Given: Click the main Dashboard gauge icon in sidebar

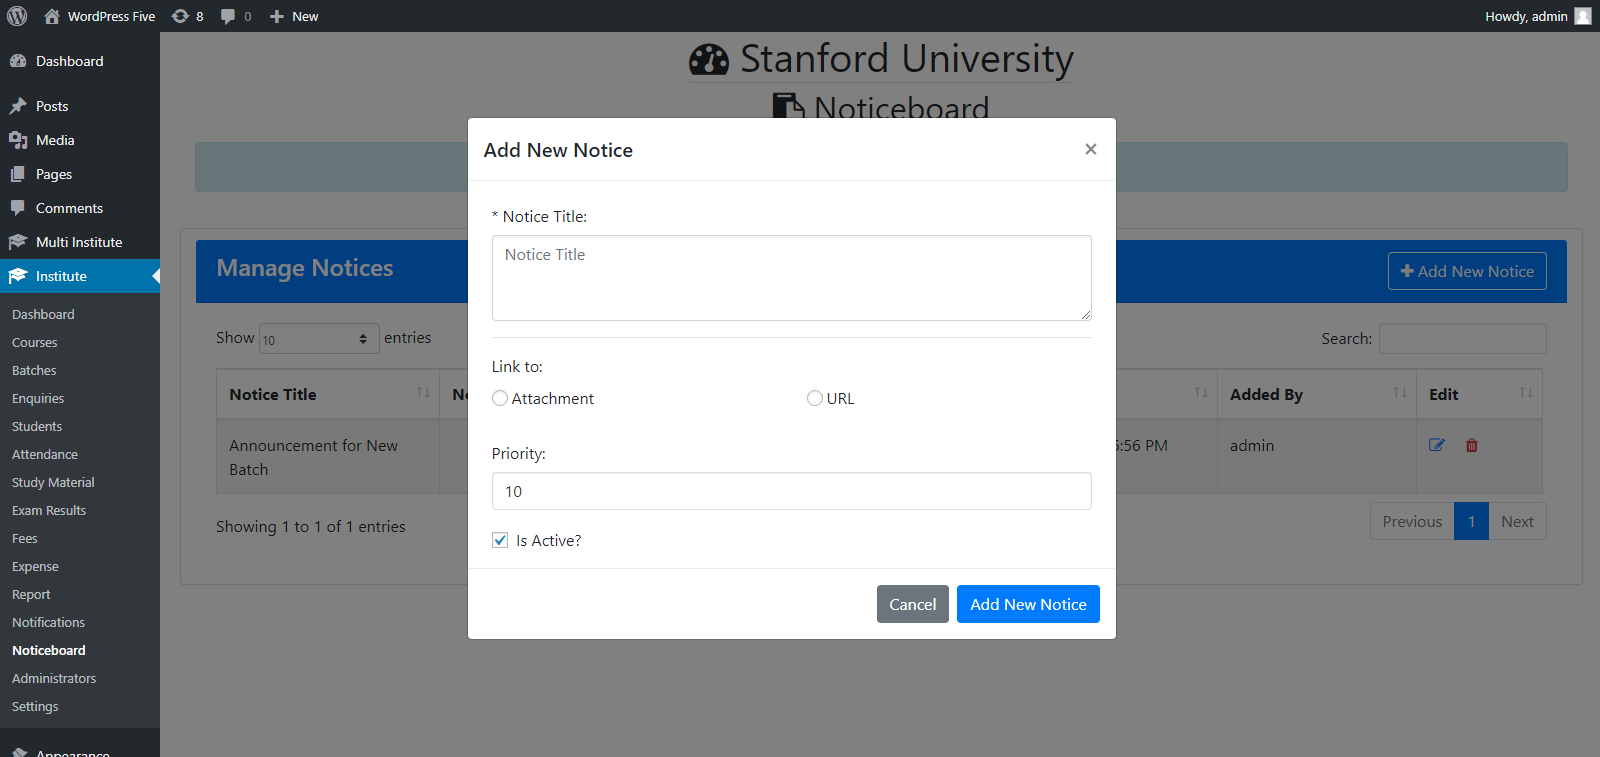Looking at the screenshot, I should tap(18, 61).
